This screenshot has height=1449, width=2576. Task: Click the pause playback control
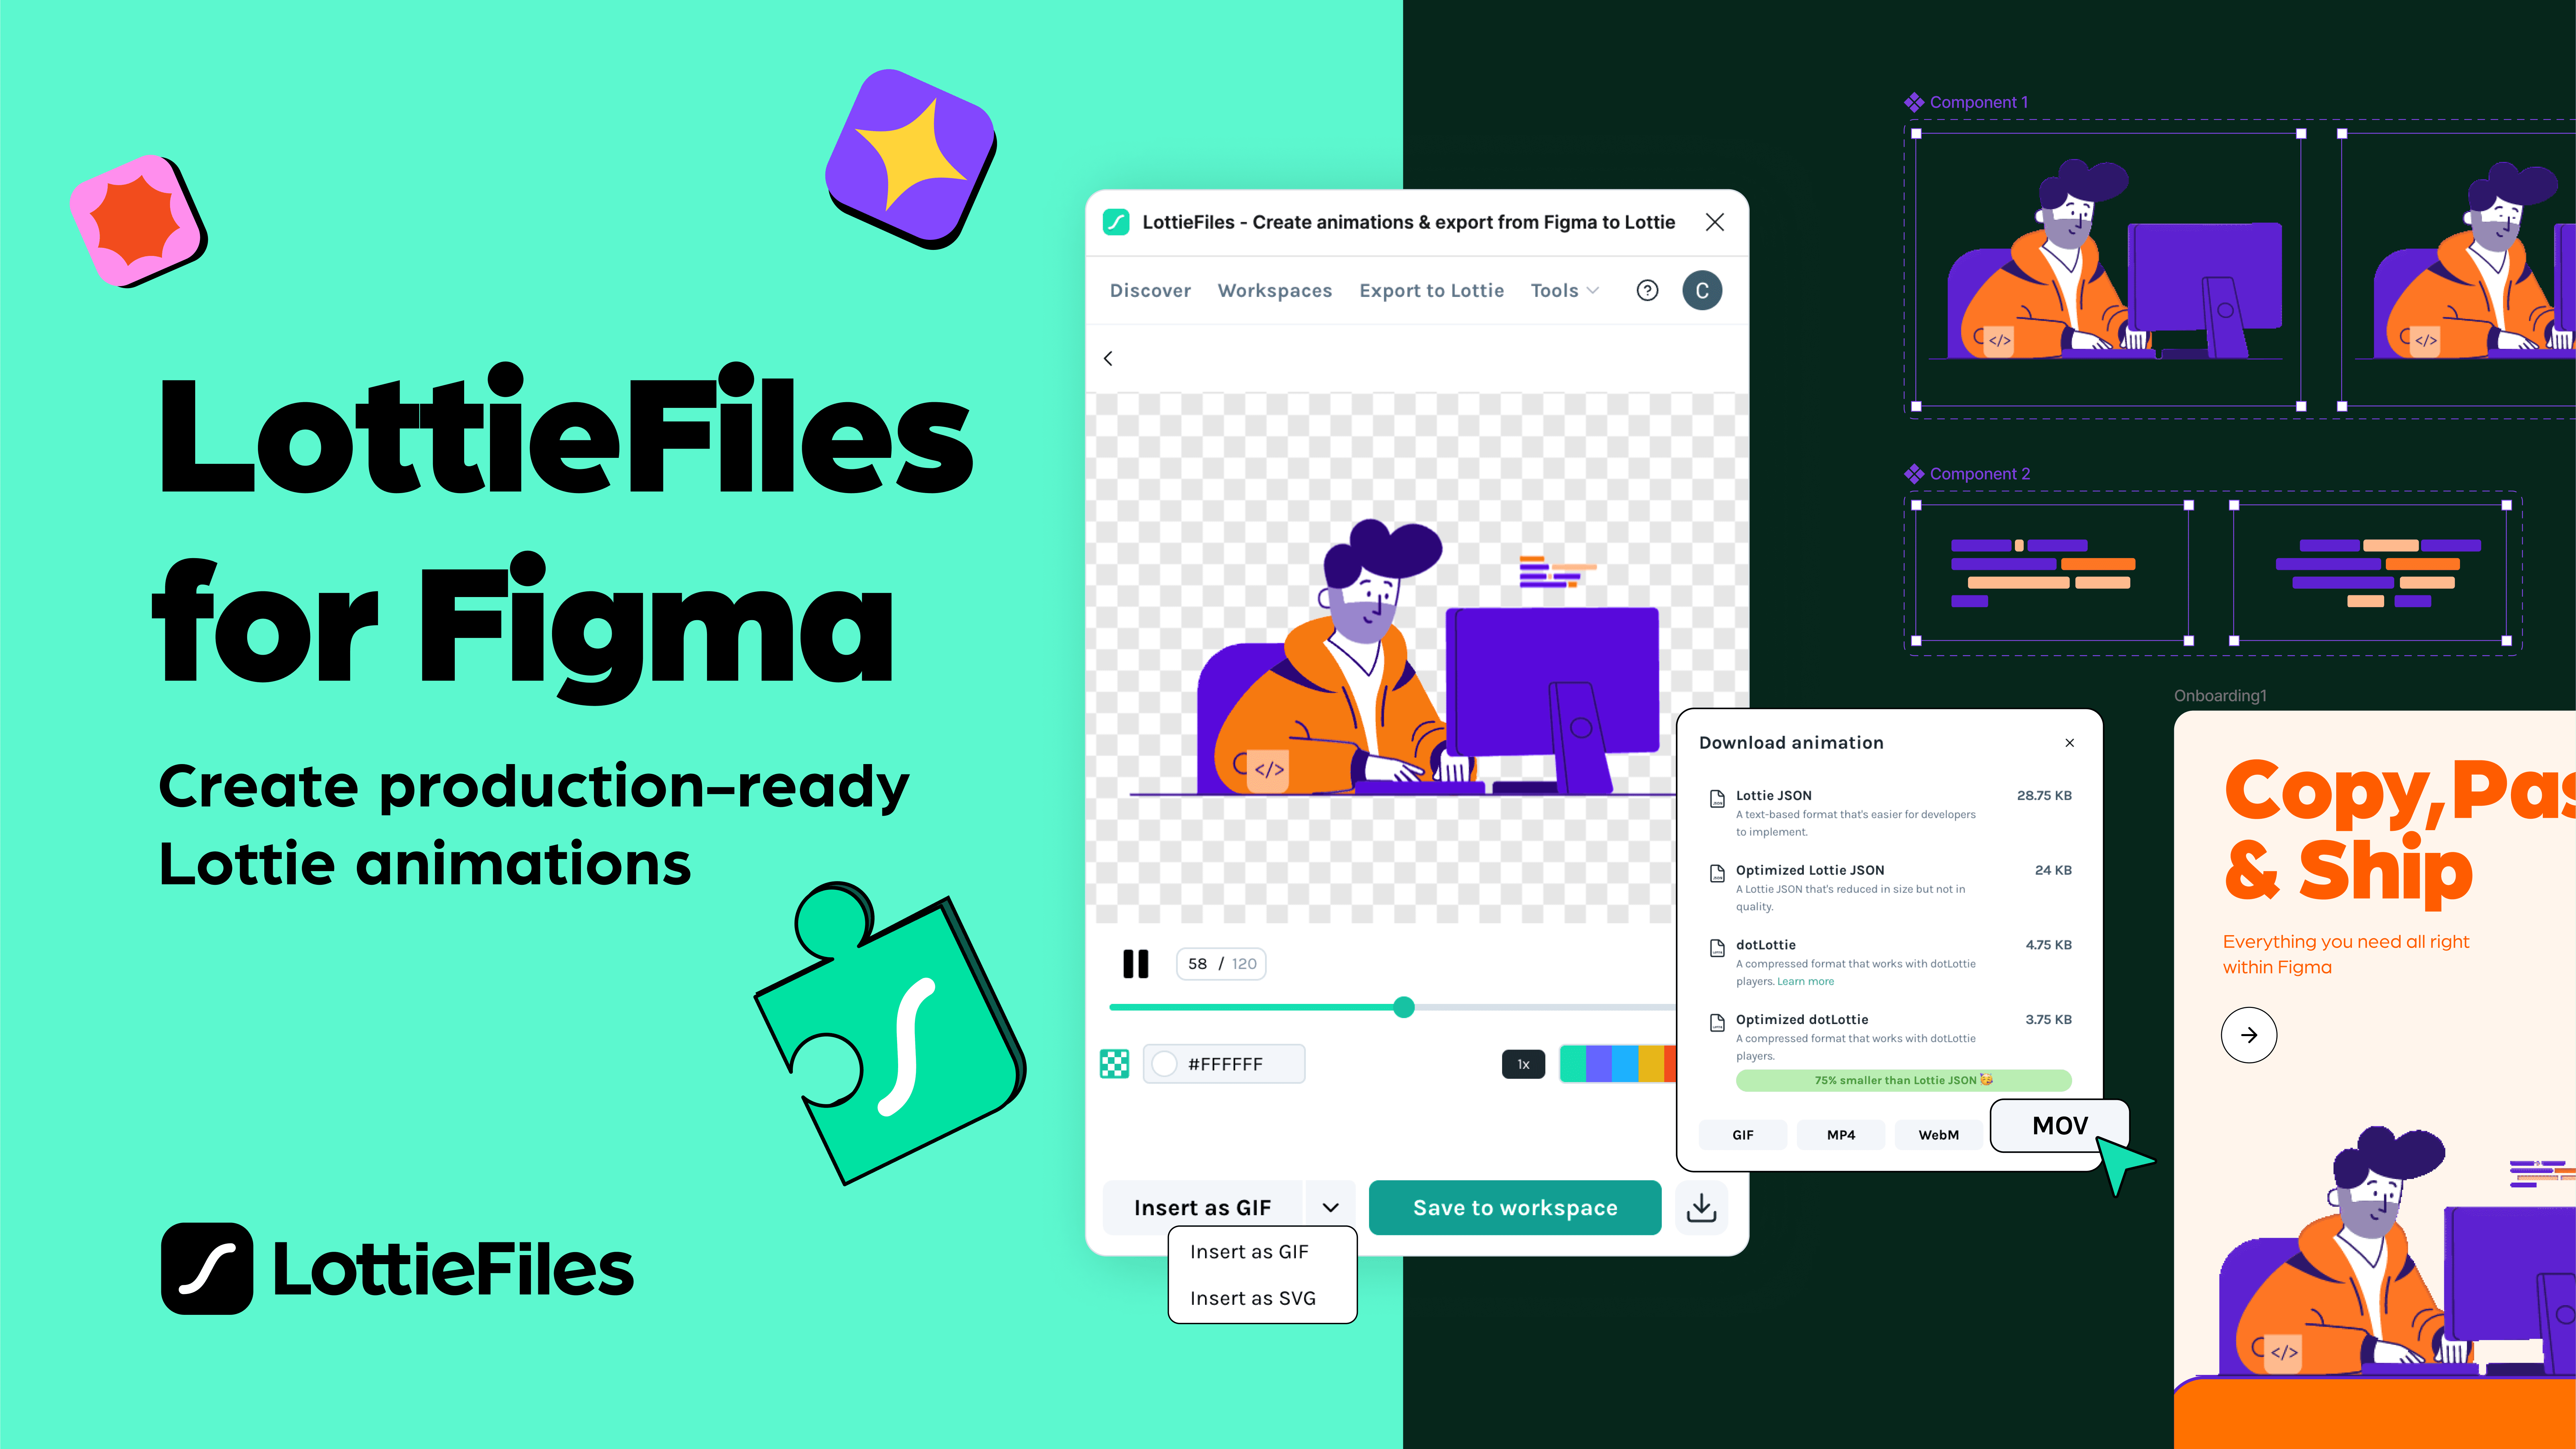1134,962
